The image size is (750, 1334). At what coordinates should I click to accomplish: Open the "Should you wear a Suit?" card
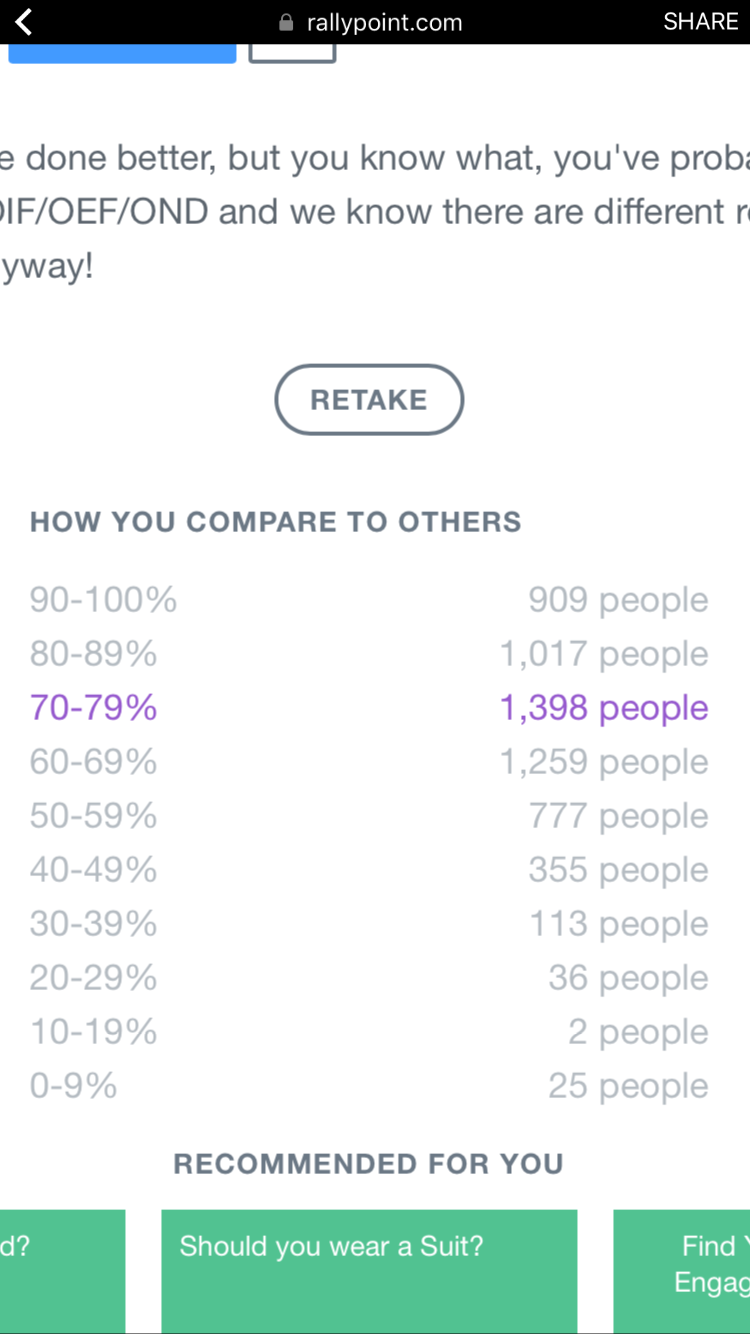point(369,1270)
